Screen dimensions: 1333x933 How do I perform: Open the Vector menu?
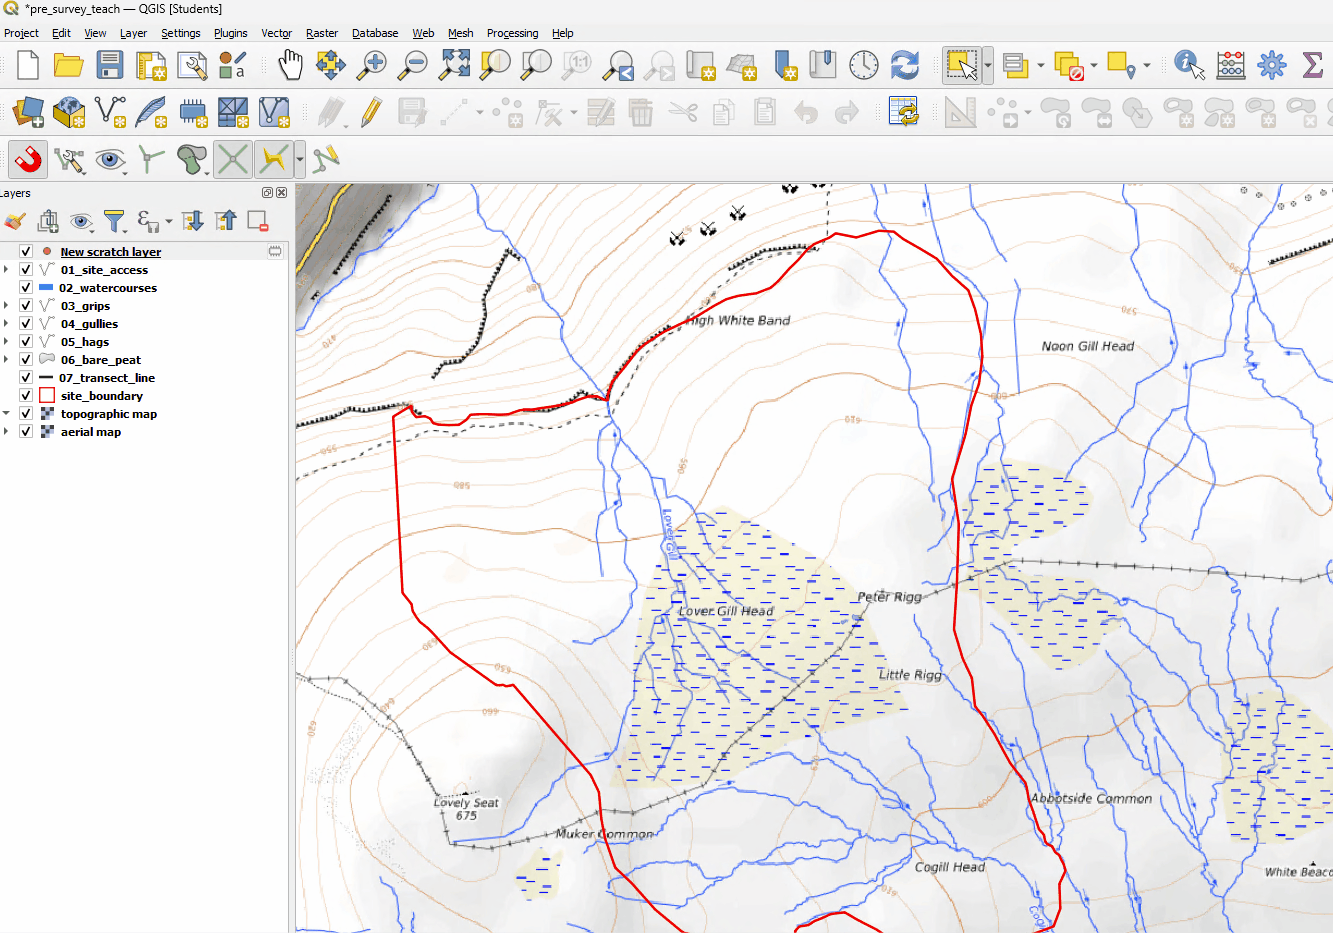point(276,33)
